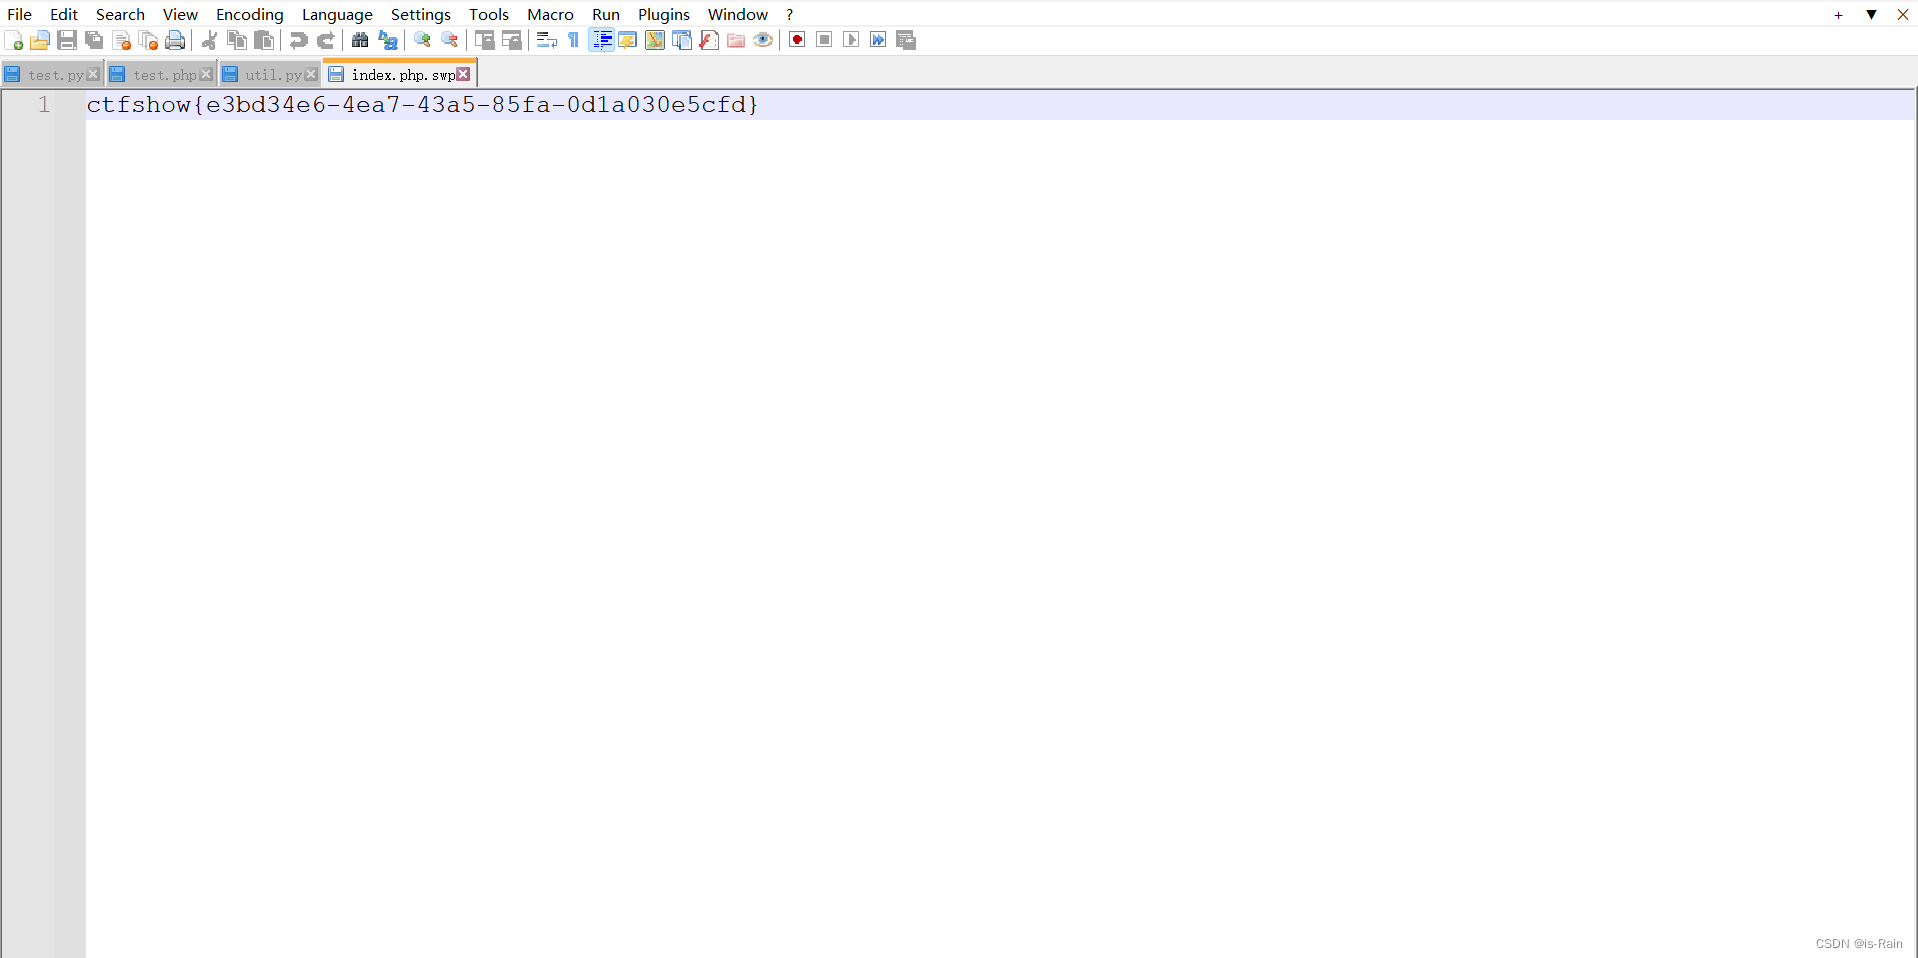This screenshot has width=1918, height=958.
Task: Playback the recorded macro
Action: coord(851,40)
